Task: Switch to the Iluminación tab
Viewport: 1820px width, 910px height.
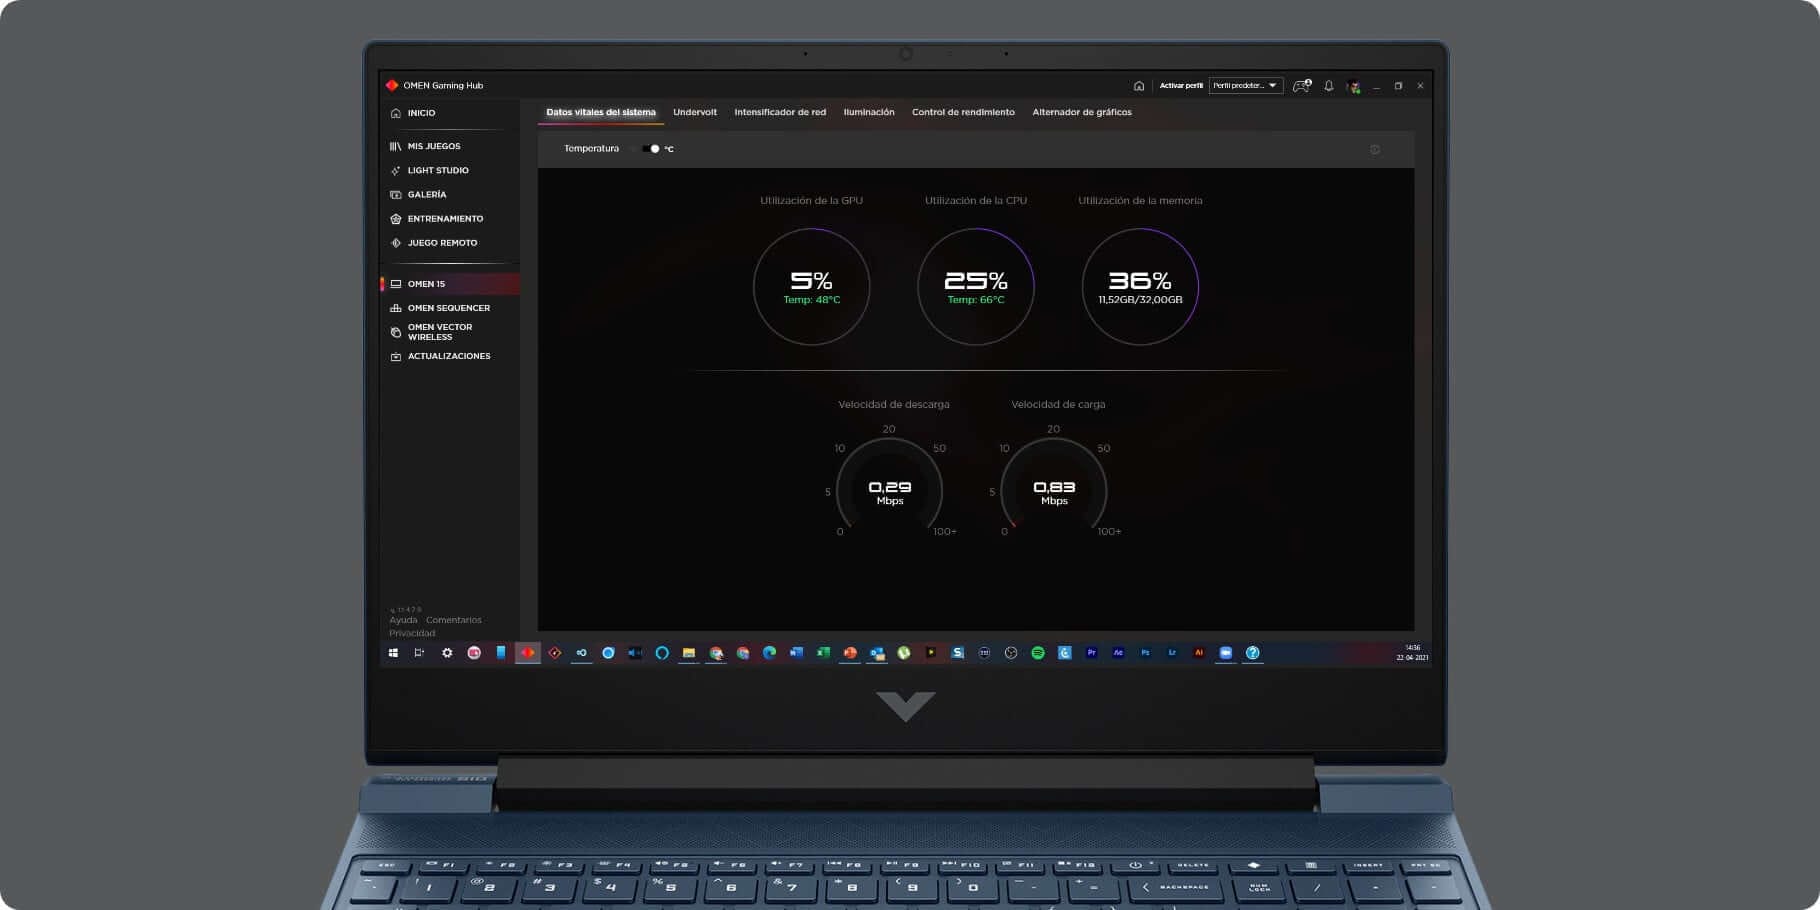Action: tap(869, 112)
